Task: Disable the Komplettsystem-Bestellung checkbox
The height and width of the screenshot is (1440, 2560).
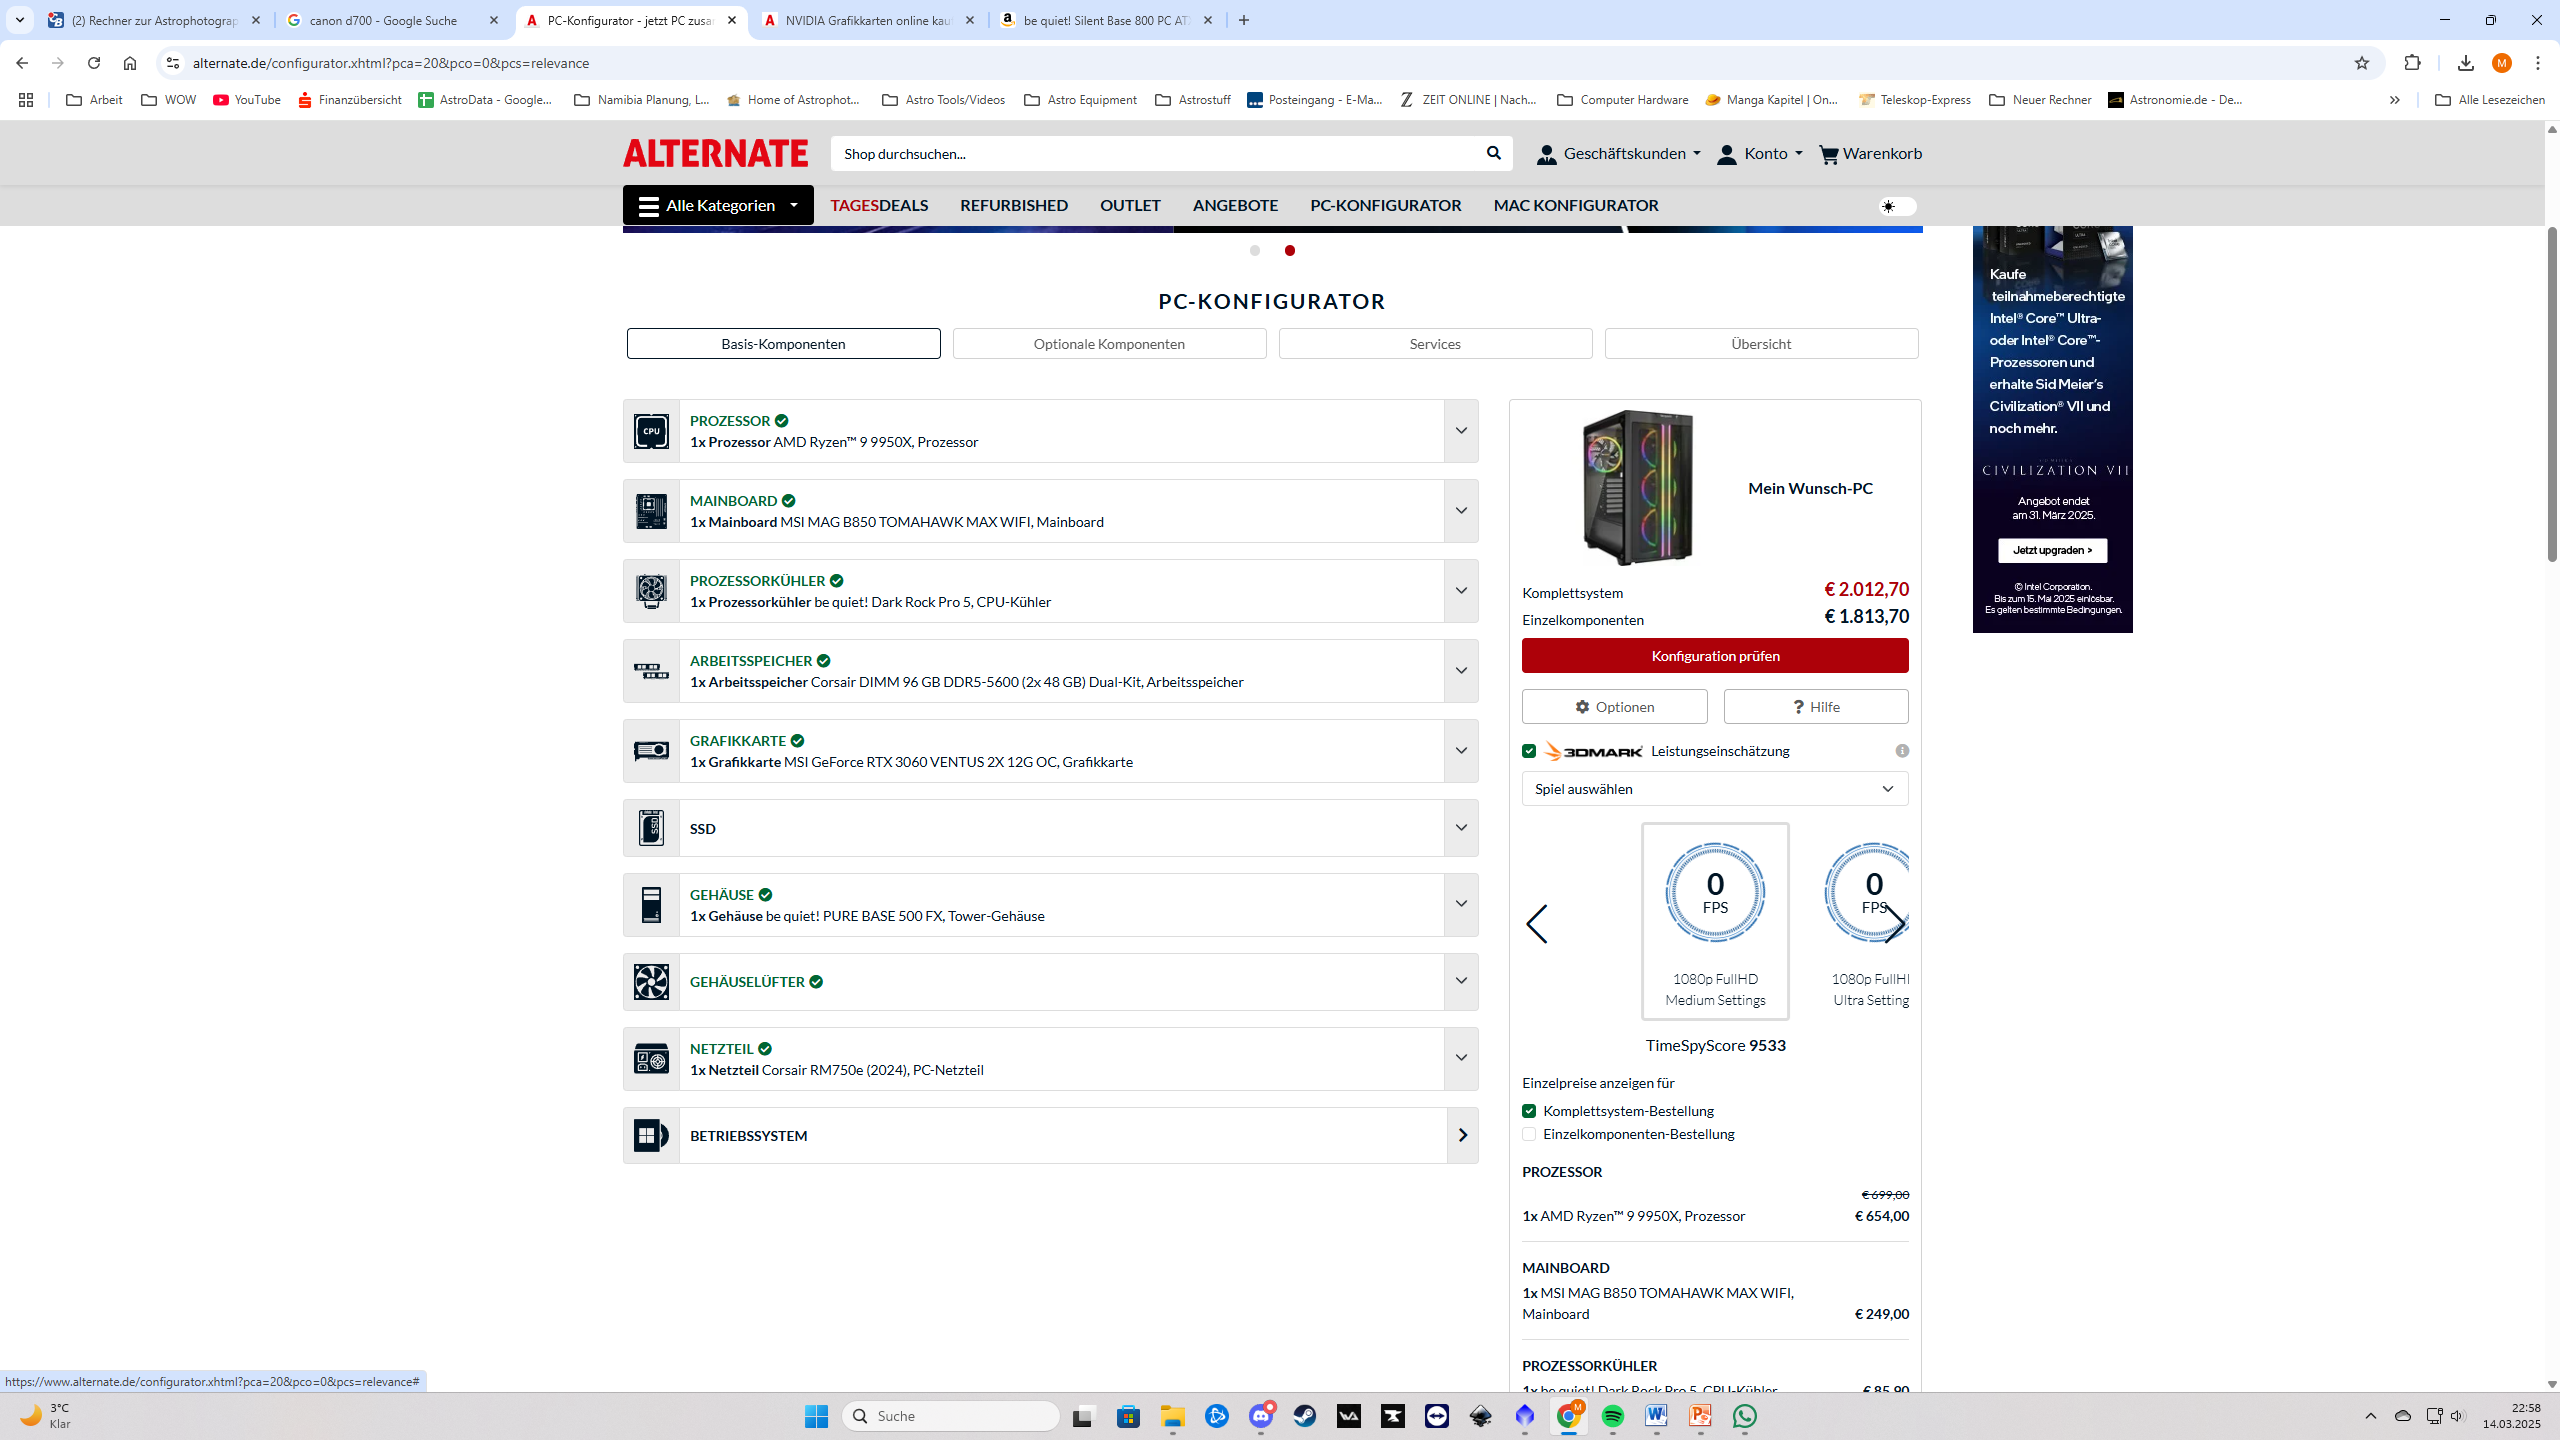Action: pyautogui.click(x=1529, y=1110)
